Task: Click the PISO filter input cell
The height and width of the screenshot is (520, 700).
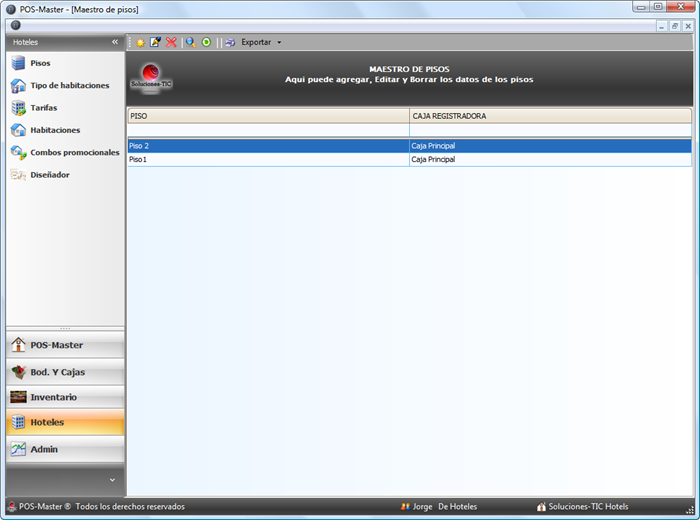Action: click(x=268, y=130)
